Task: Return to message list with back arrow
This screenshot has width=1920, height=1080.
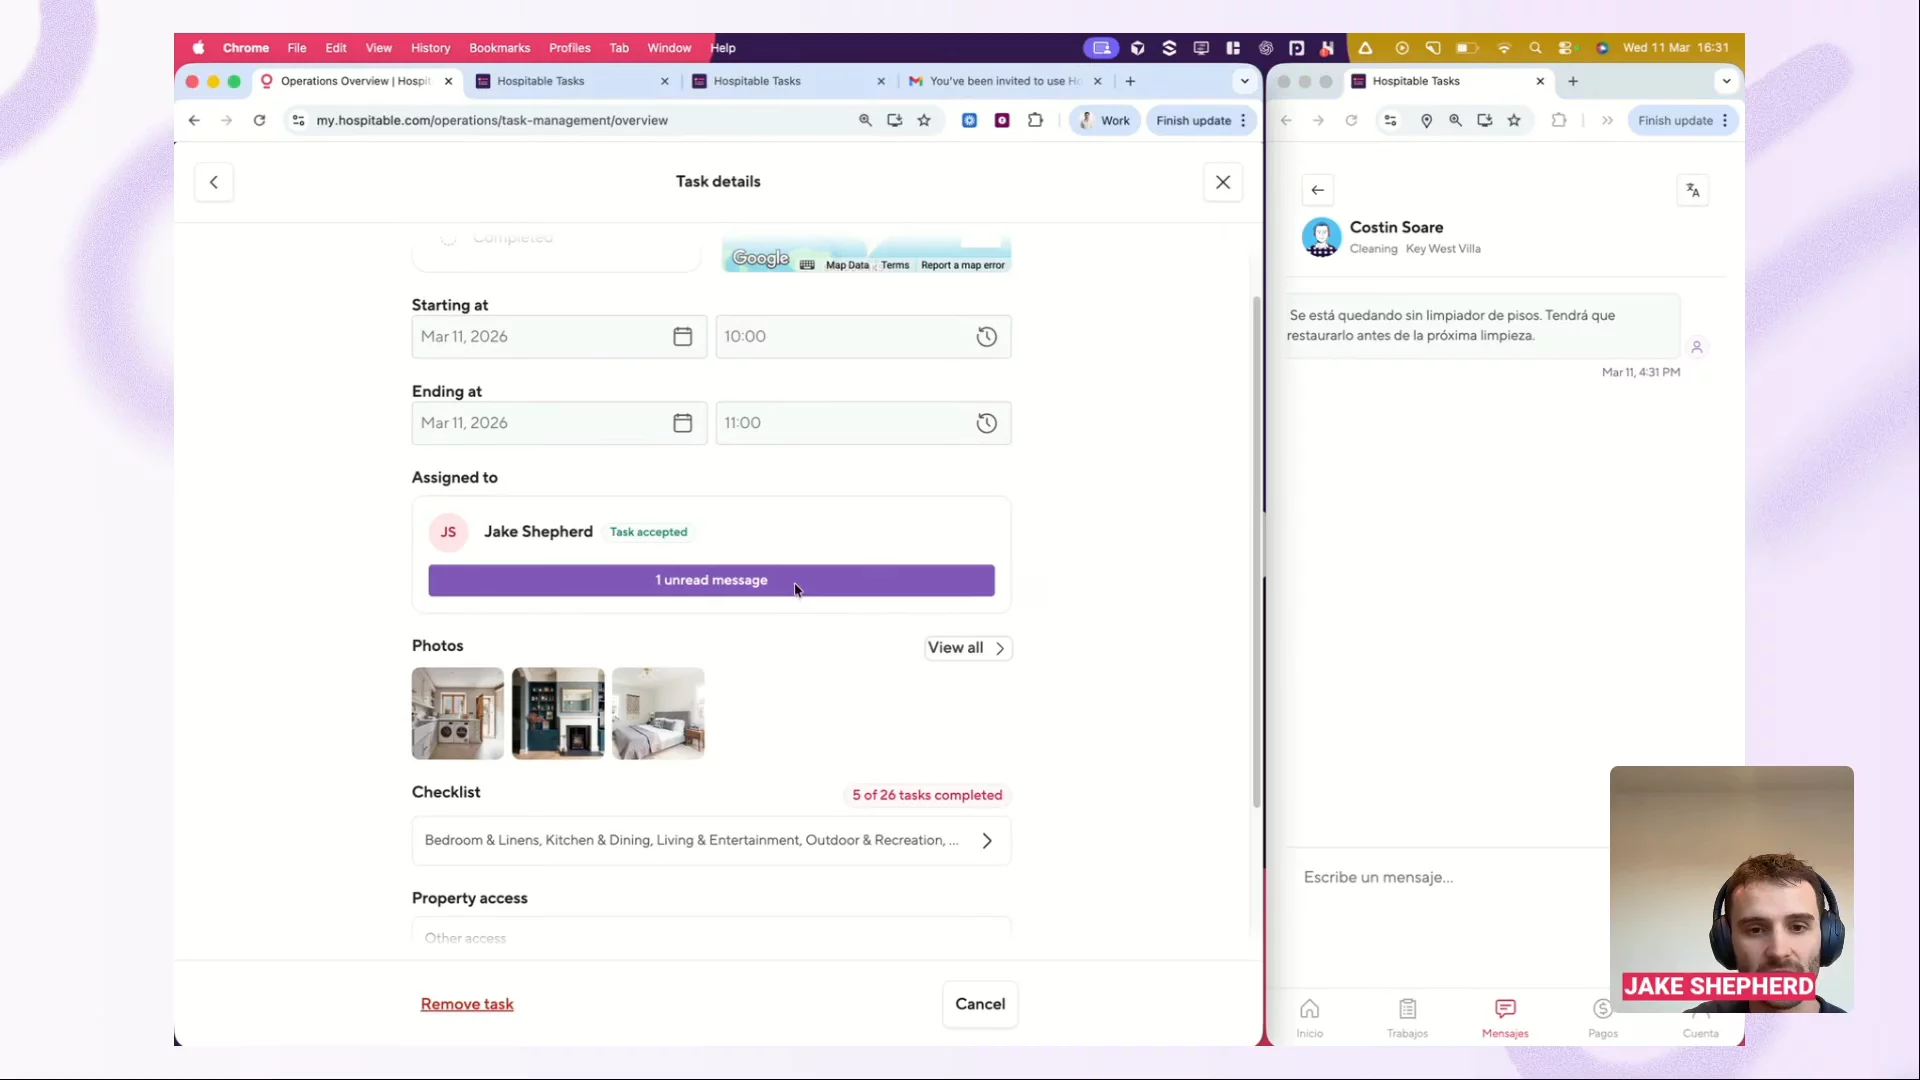Action: (1317, 190)
